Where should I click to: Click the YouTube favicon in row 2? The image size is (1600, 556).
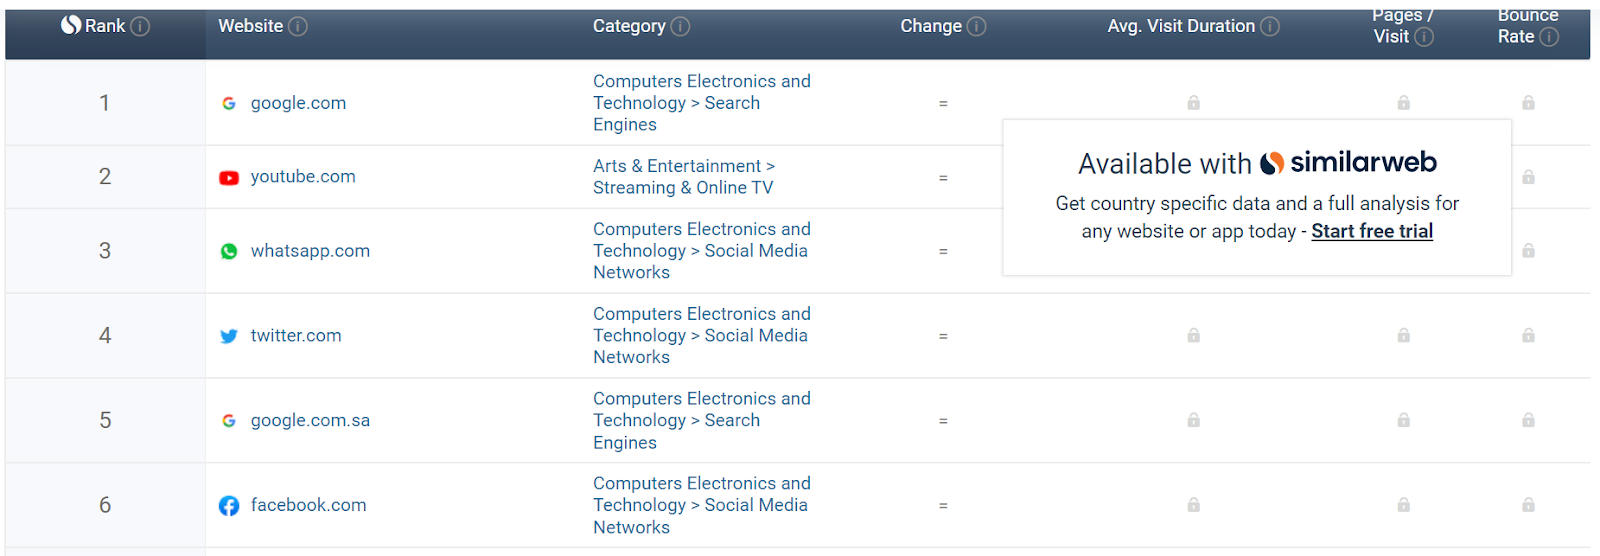point(229,177)
